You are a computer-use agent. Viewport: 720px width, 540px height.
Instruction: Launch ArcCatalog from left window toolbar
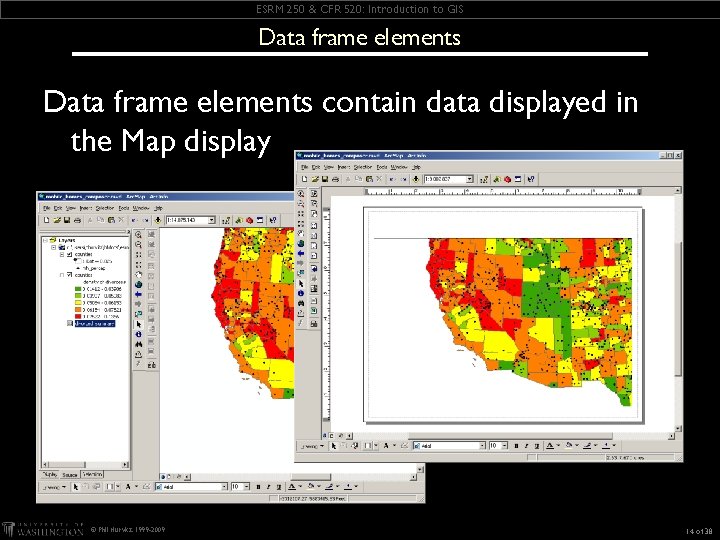[x=239, y=220]
